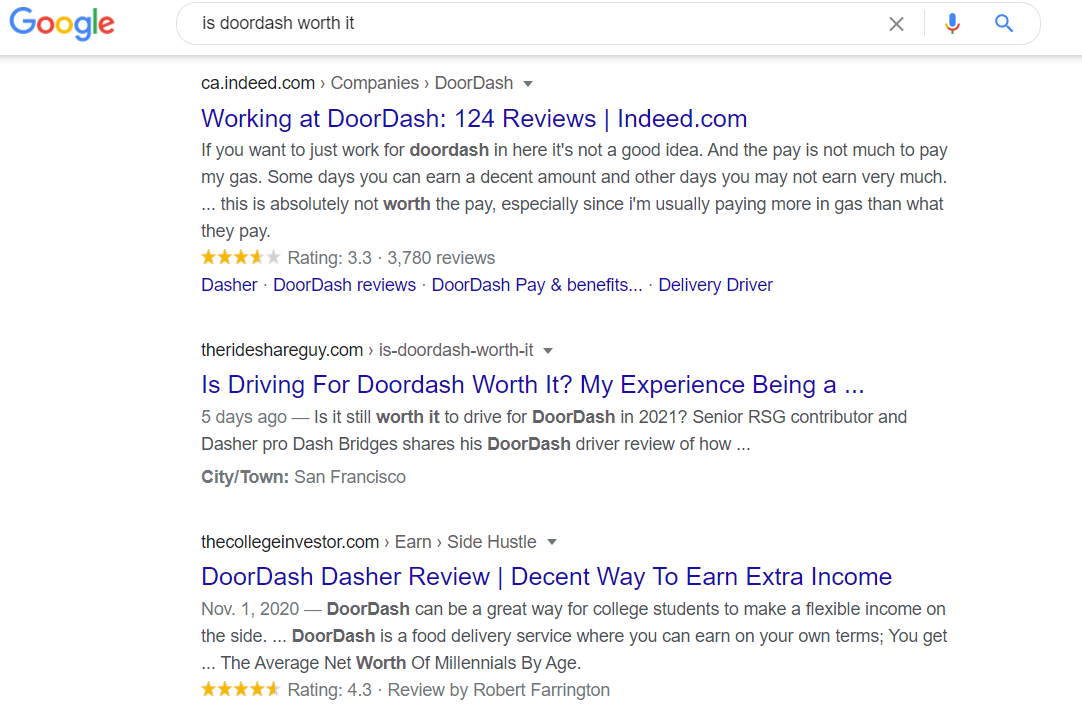The height and width of the screenshot is (723, 1082).
Task: Click the 'therideshareguy.com › is-doordash-worth-it' breadcrumb
Action: [367, 350]
